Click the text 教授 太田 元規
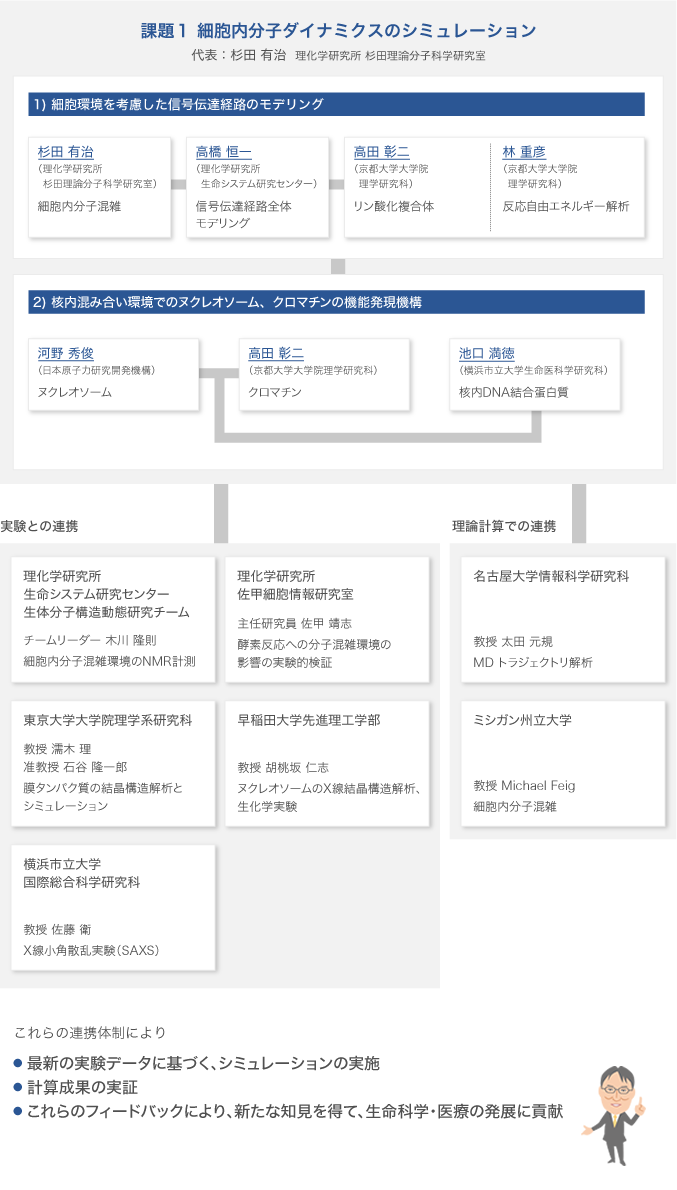This screenshot has width=677, height=1190. pos(513,642)
